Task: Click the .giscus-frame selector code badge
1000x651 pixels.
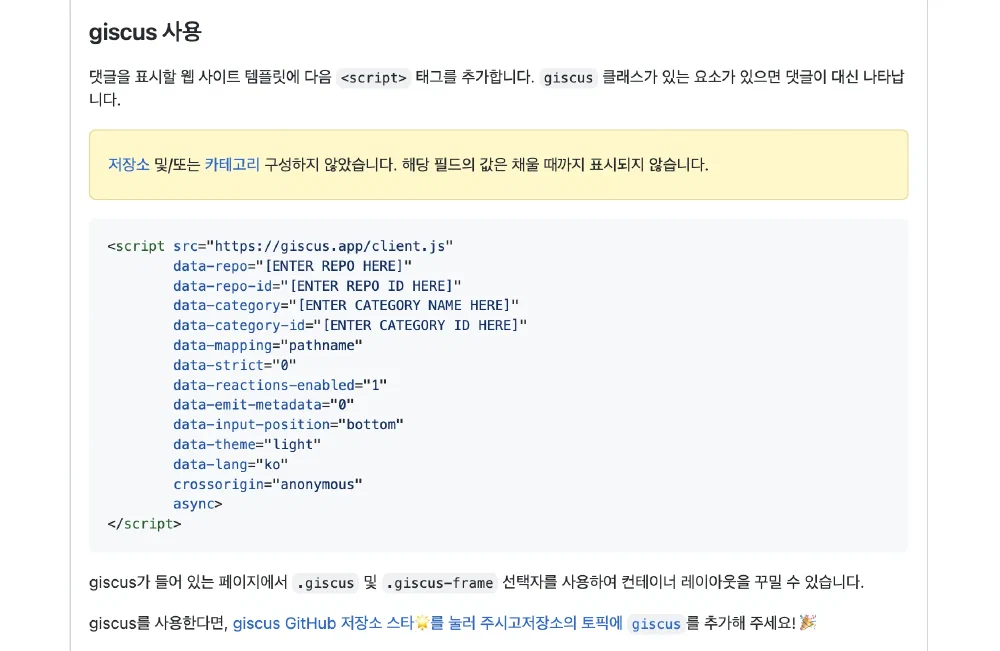Action: pos(441,583)
